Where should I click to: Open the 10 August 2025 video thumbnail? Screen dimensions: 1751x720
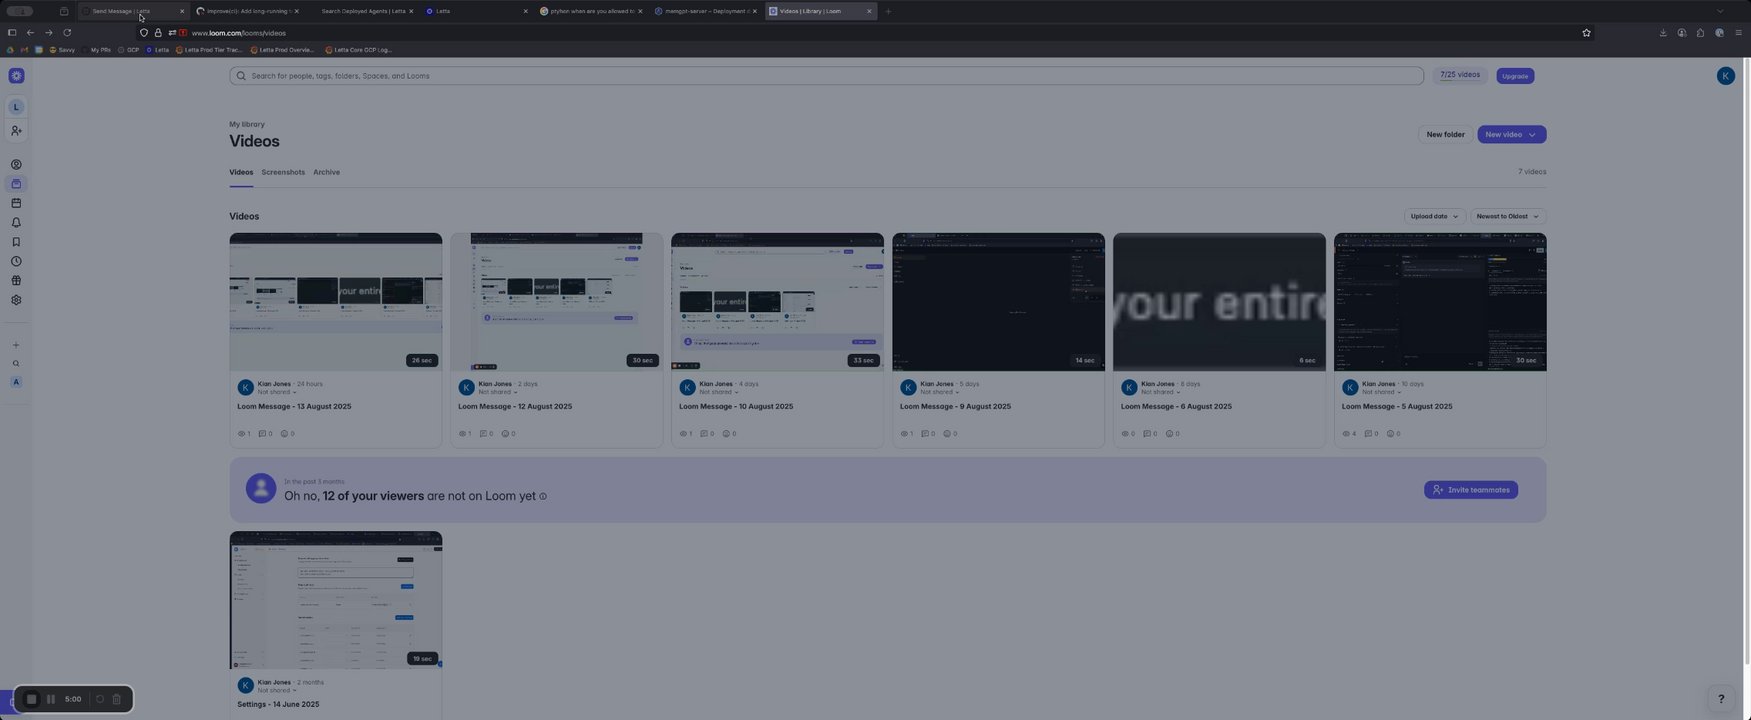[x=777, y=302]
